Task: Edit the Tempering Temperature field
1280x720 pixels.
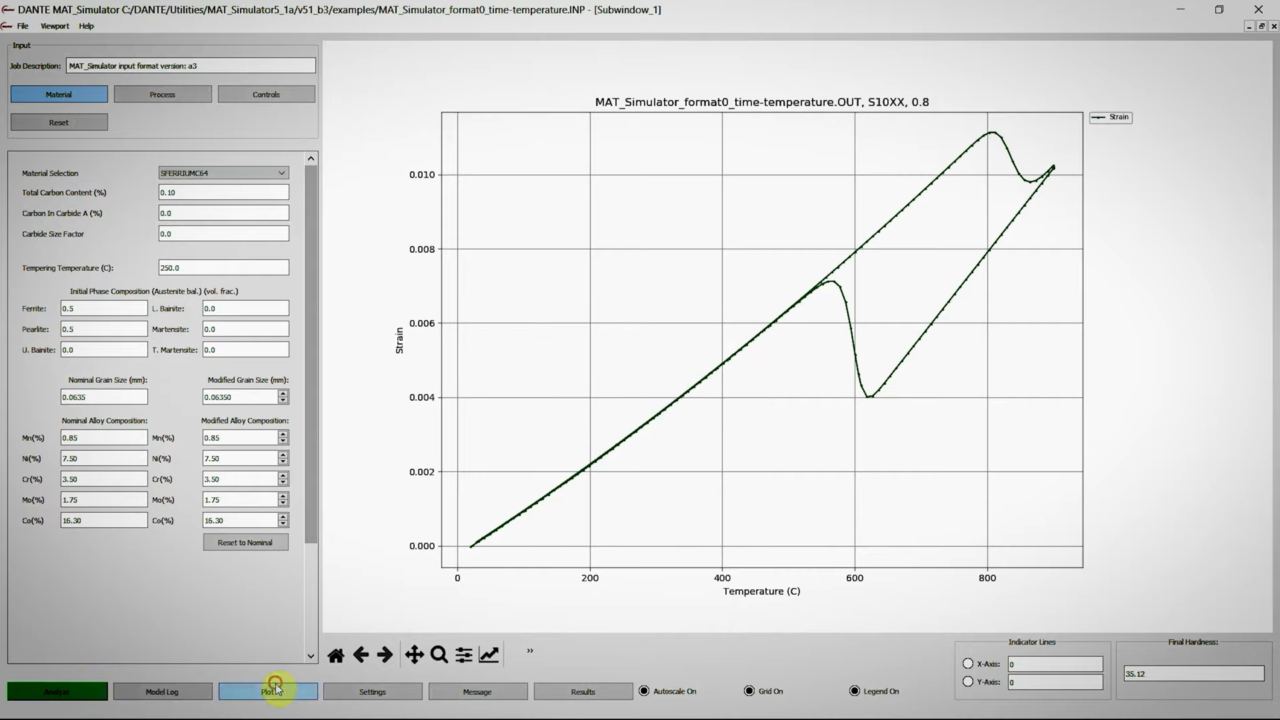Action: [x=223, y=268]
